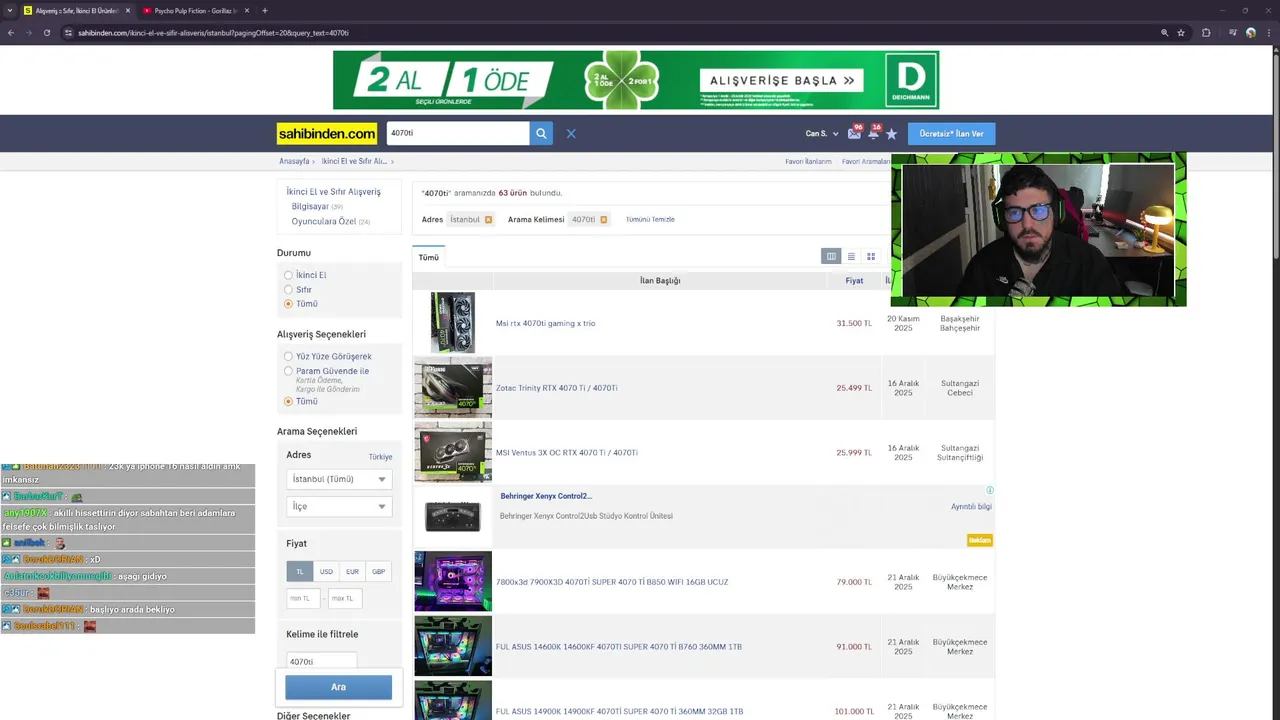The image size is (1280, 720).
Task: Open the notifications bell icon
Action: point(873,133)
